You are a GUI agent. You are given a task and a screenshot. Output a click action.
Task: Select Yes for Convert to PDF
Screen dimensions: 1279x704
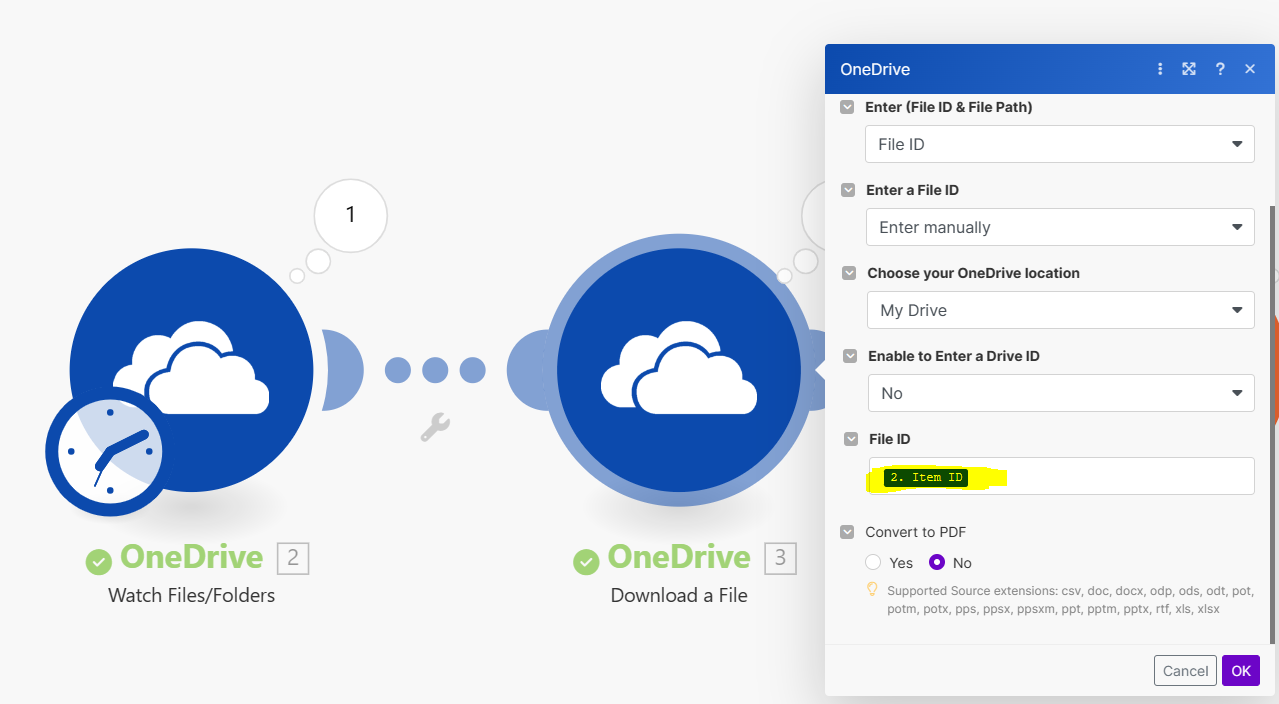pos(872,562)
